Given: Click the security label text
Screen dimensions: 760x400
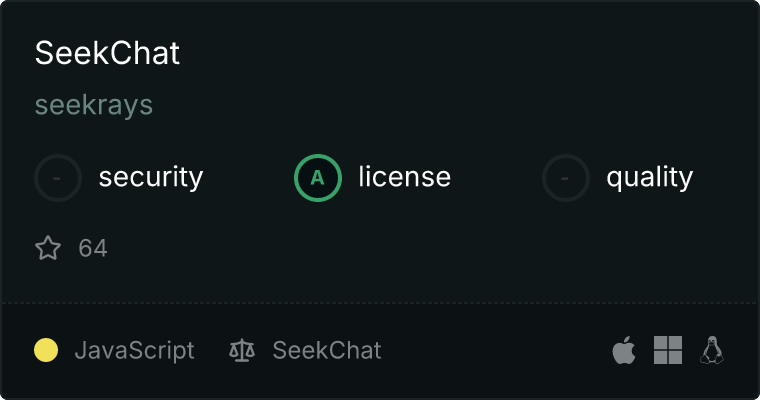Looking at the screenshot, I should pyautogui.click(x=150, y=178).
